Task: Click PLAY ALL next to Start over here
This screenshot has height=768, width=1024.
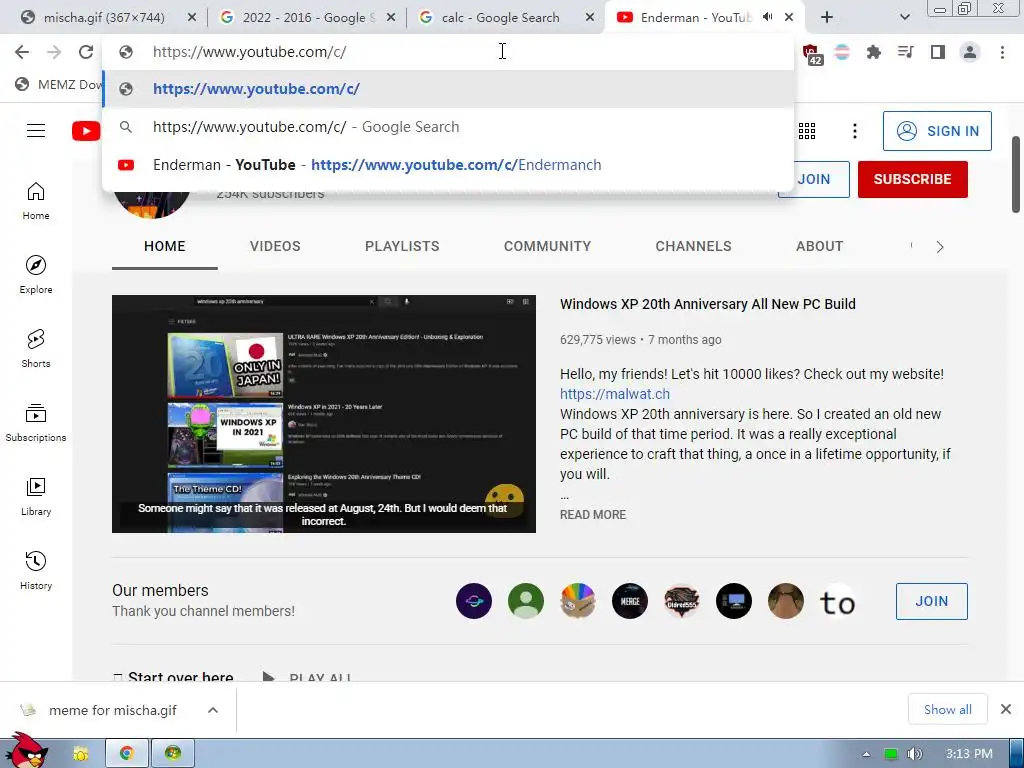Action: point(307,677)
